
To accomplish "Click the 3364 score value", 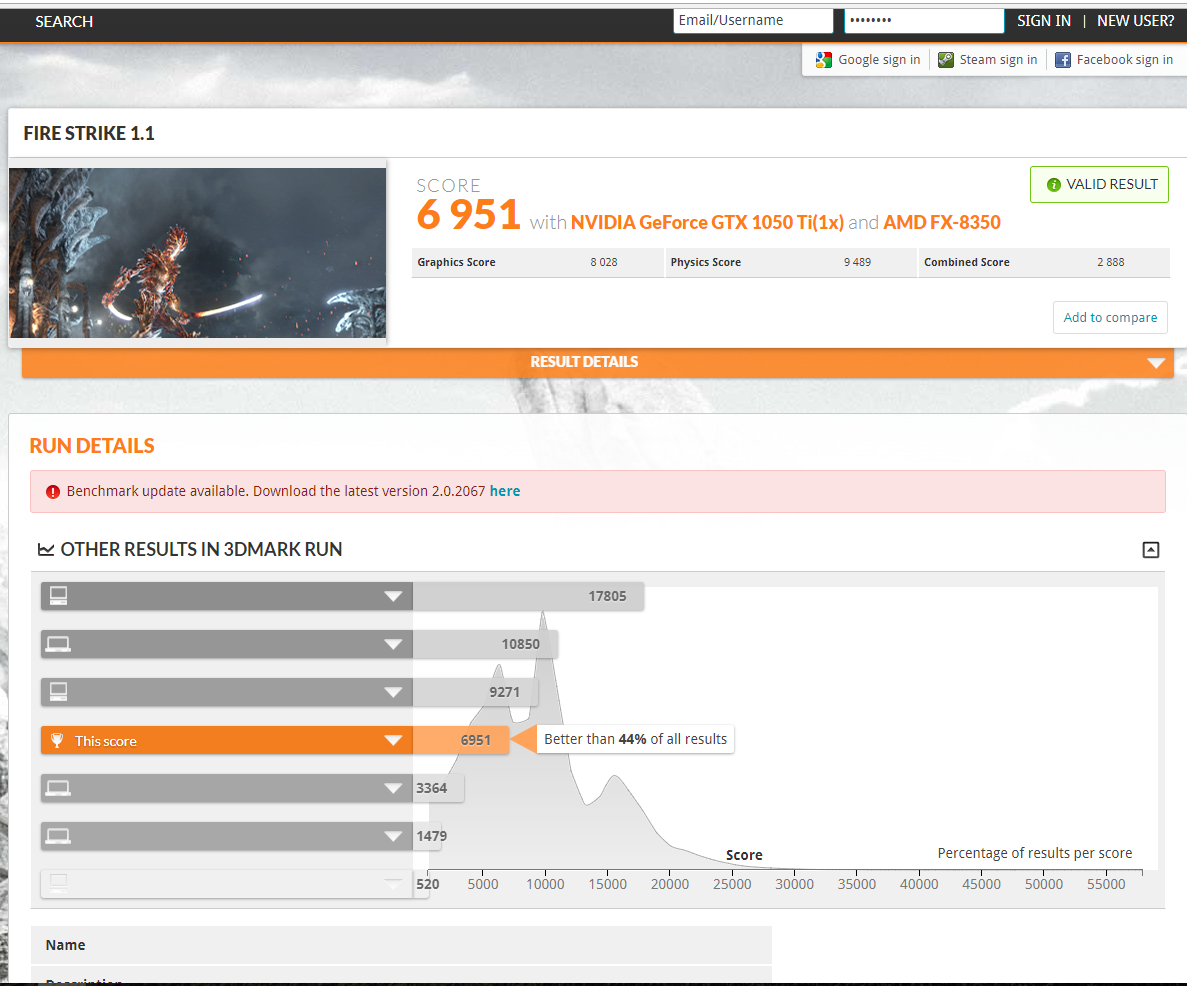I will click(431, 788).
